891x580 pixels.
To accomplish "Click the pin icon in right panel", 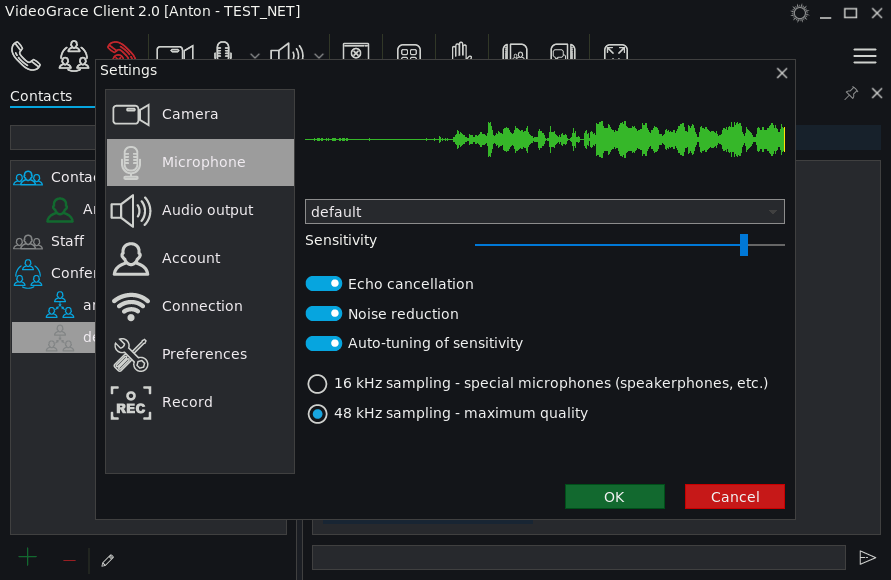I will coord(851,93).
